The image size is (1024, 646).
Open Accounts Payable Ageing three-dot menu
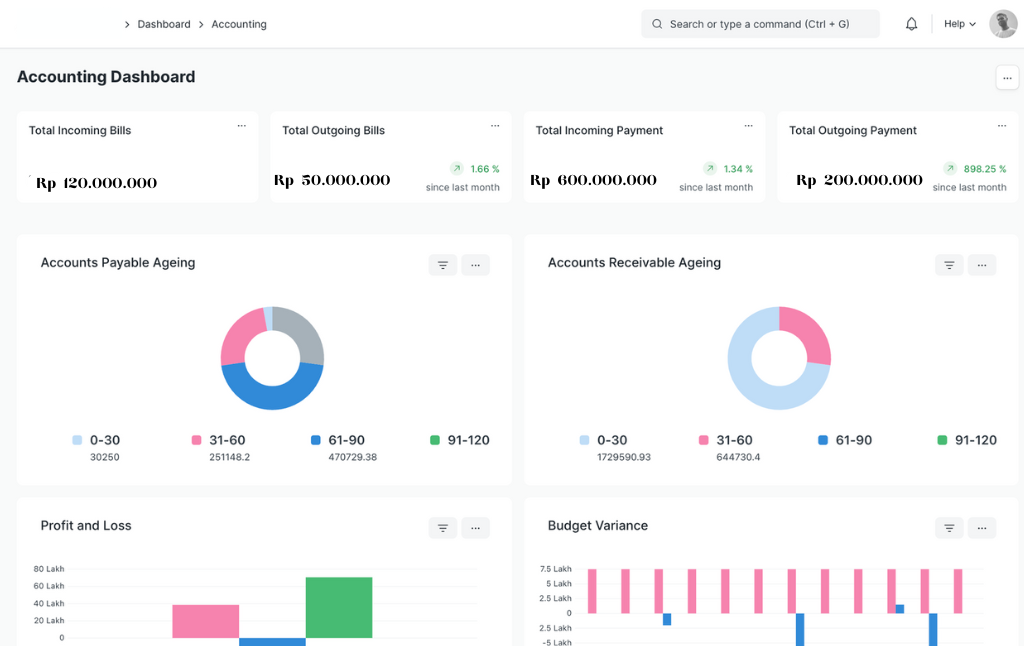tap(475, 265)
